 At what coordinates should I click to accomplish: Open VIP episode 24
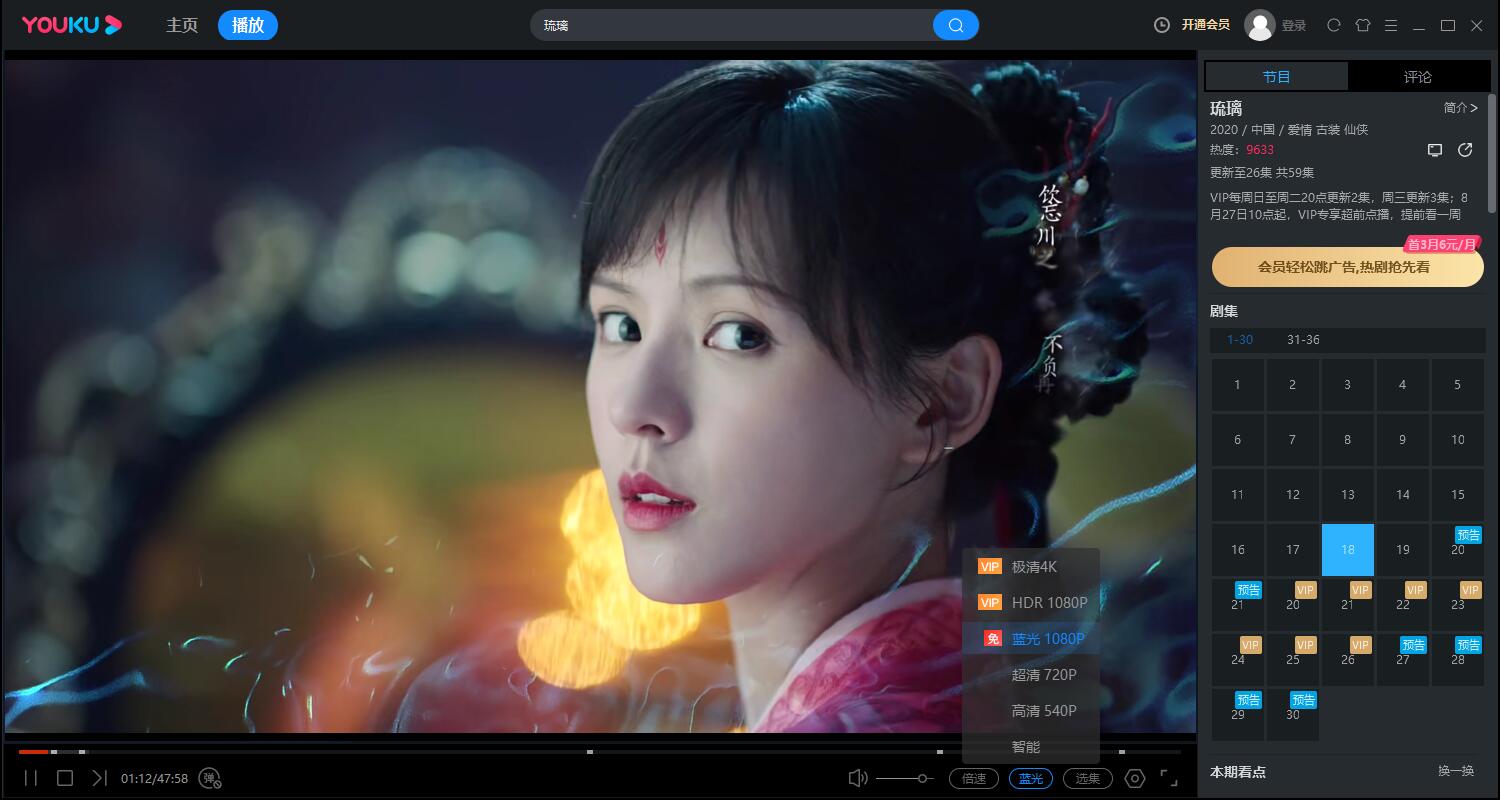1238,660
